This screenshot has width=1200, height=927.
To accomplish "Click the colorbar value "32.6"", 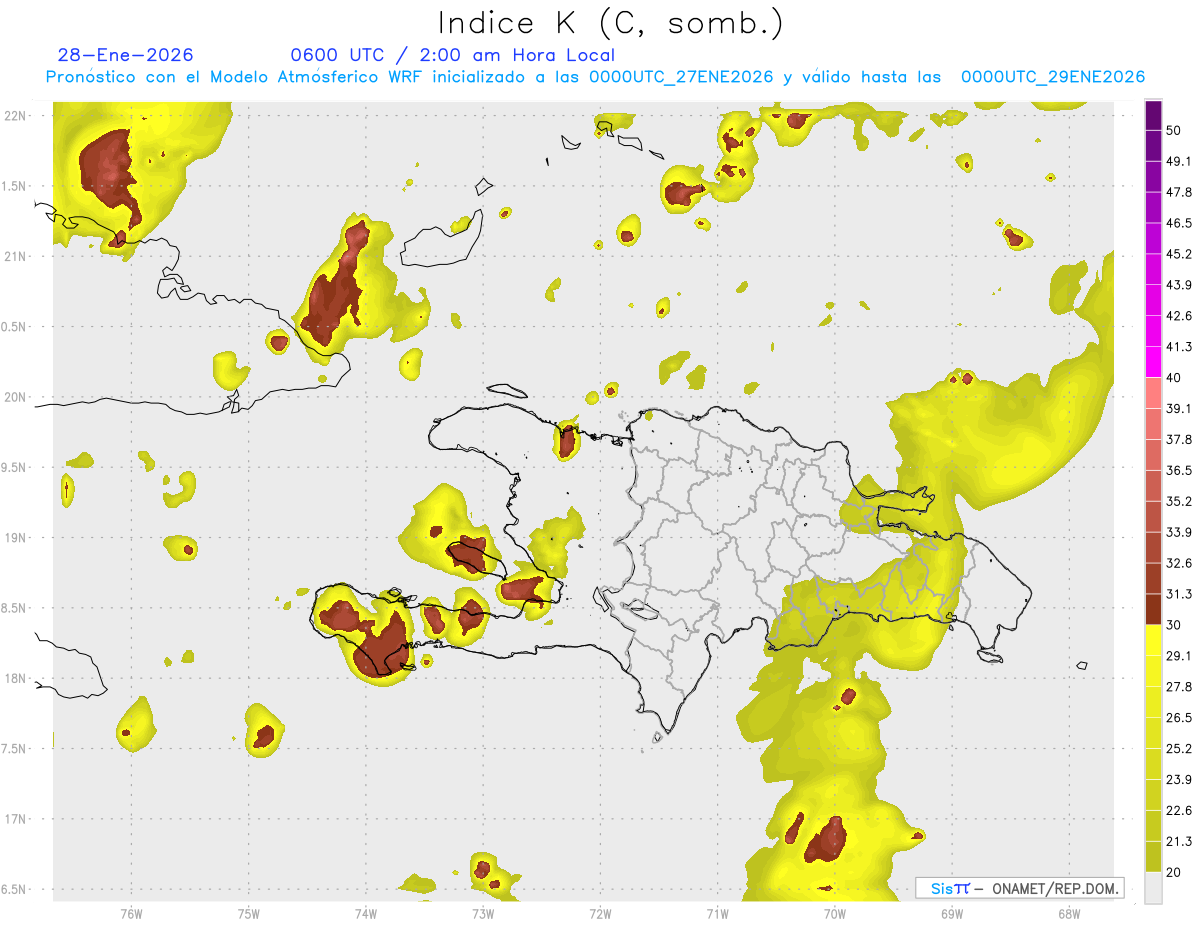I will point(1179,563).
